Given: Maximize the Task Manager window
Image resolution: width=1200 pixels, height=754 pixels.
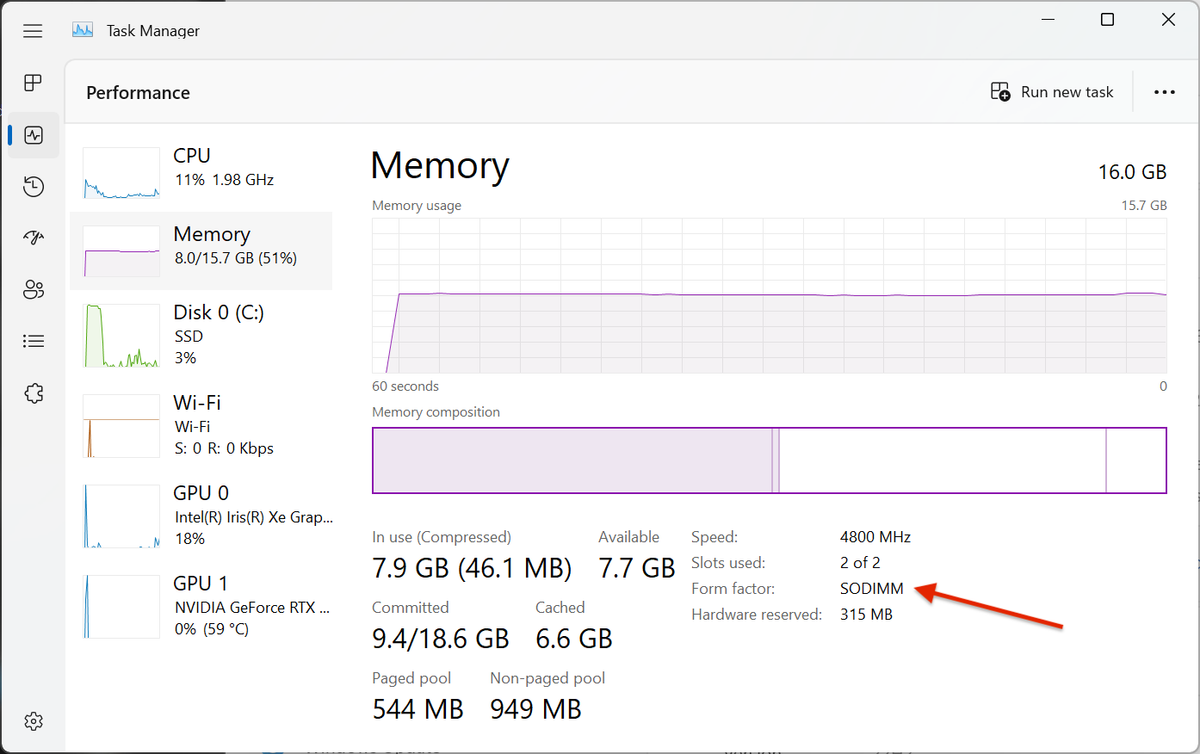Looking at the screenshot, I should coord(1107,20).
